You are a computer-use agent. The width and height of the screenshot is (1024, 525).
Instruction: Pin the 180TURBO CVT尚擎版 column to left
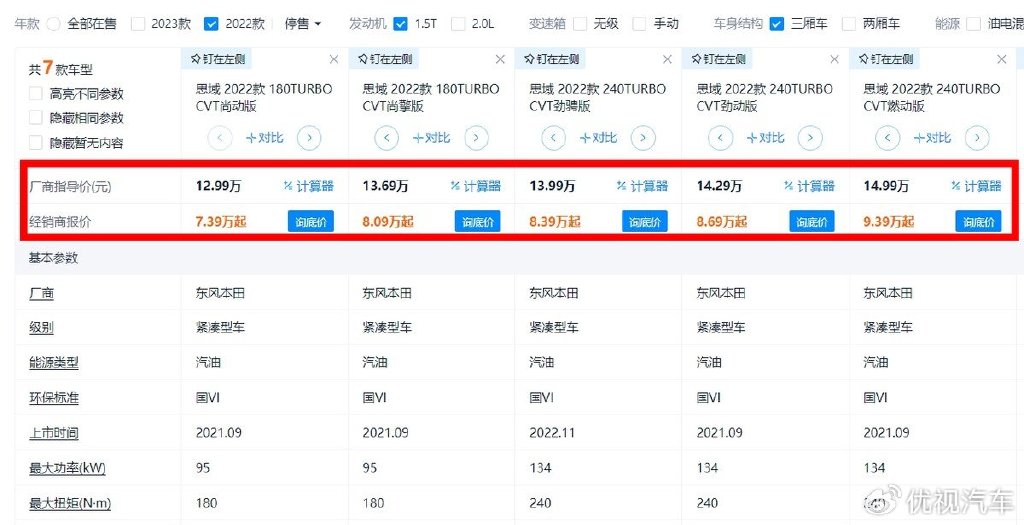coord(383,59)
